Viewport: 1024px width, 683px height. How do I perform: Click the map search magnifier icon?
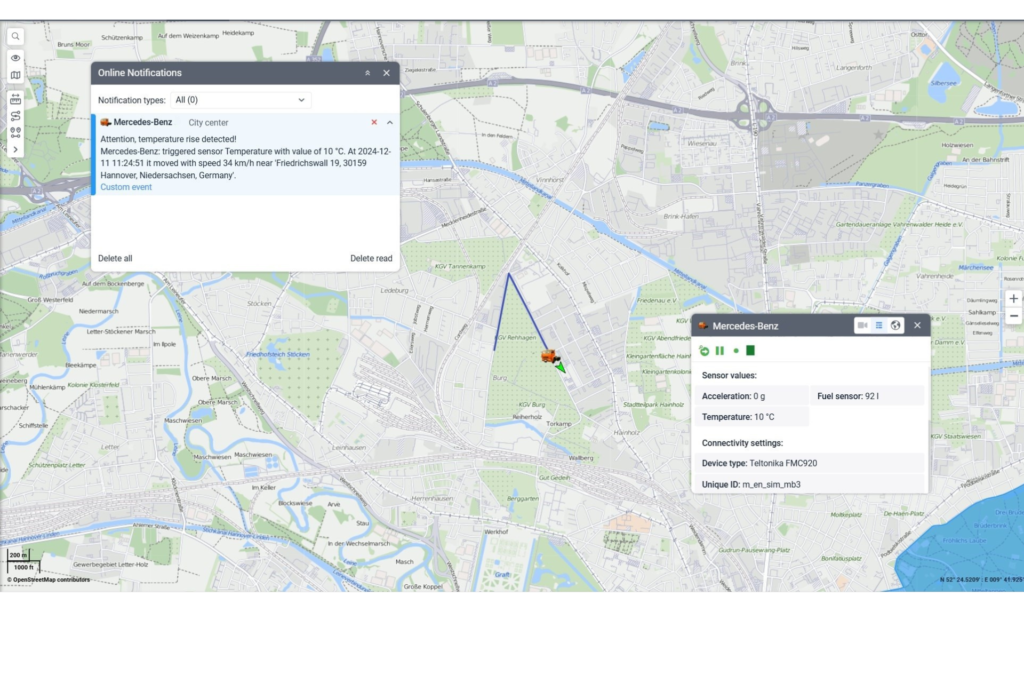click(16, 36)
